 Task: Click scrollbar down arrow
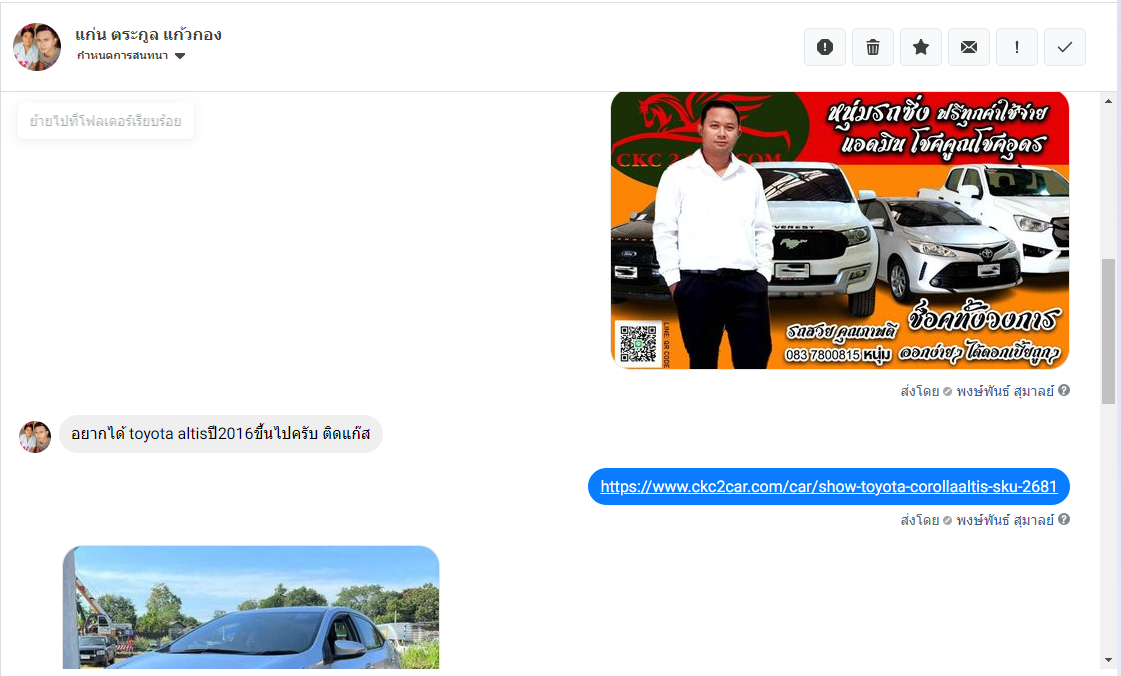point(1109,660)
